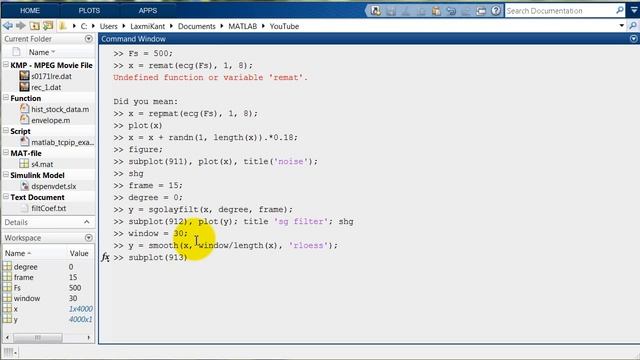Collapse the MAT-file group

(x=6, y=153)
